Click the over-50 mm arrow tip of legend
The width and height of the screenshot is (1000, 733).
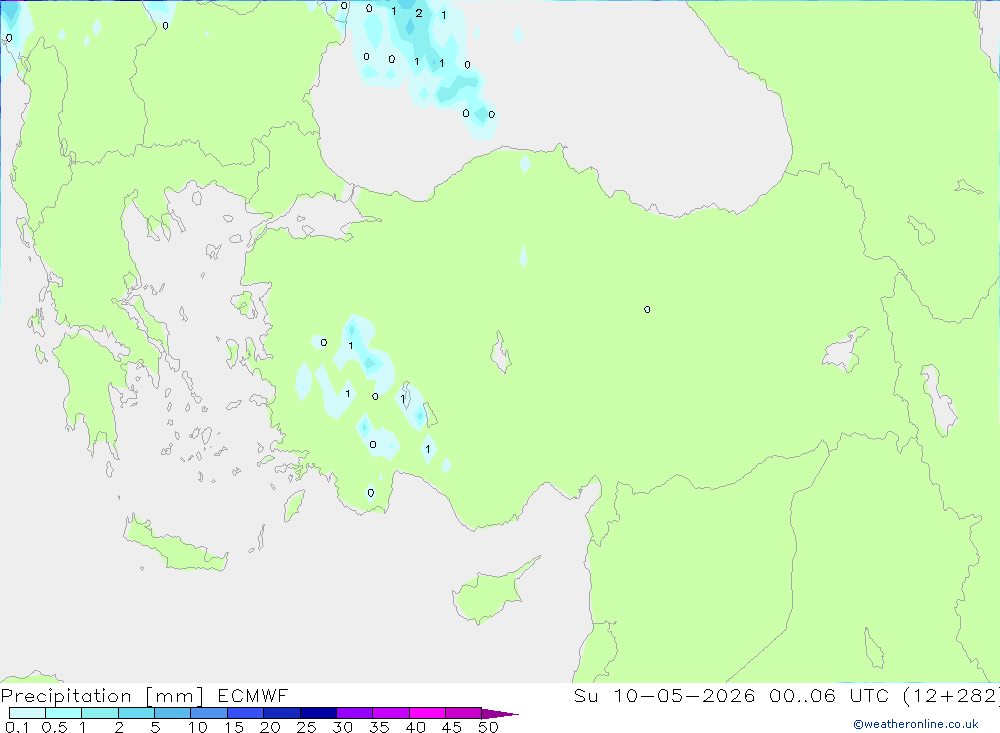tap(499, 713)
